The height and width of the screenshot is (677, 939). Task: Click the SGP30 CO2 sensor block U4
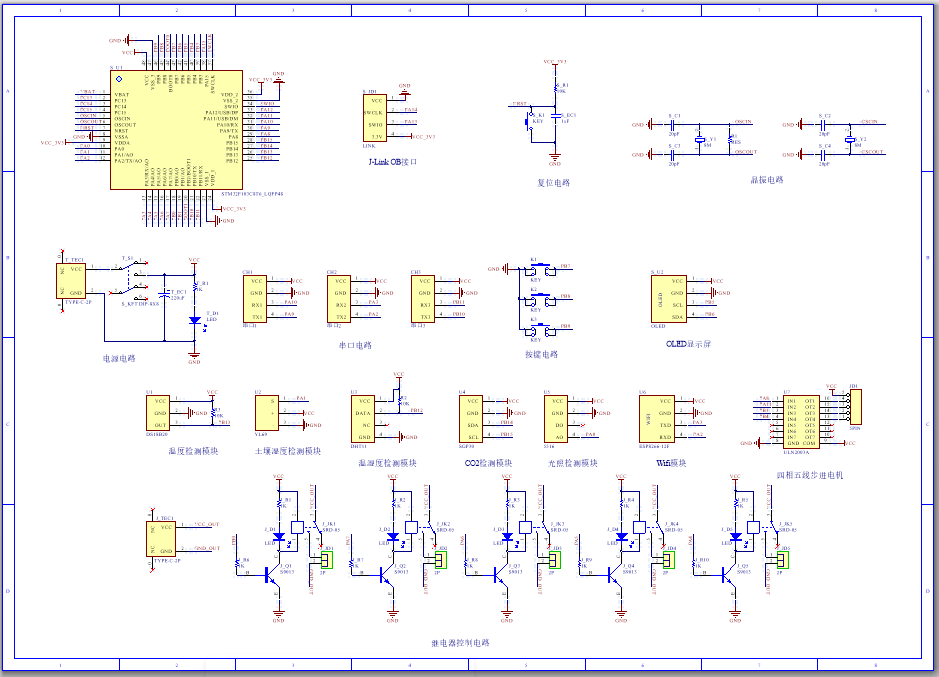[x=471, y=419]
